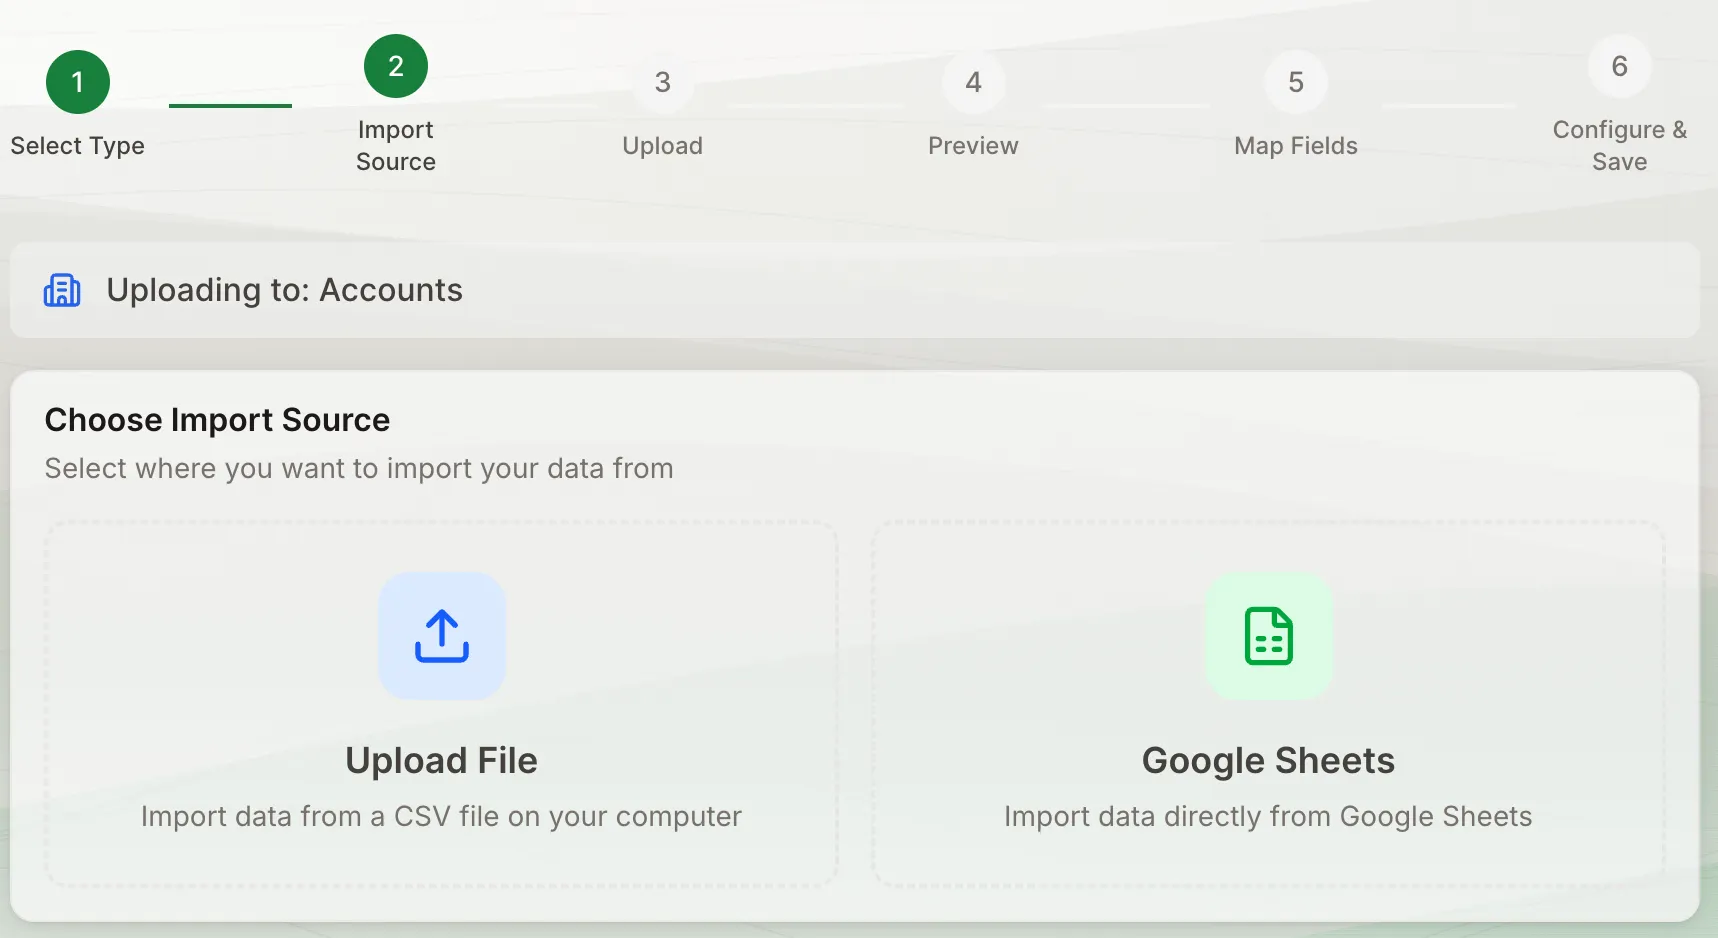Click the Import Source step label
Viewport: 1718px width, 938px height.
pyautogui.click(x=394, y=145)
